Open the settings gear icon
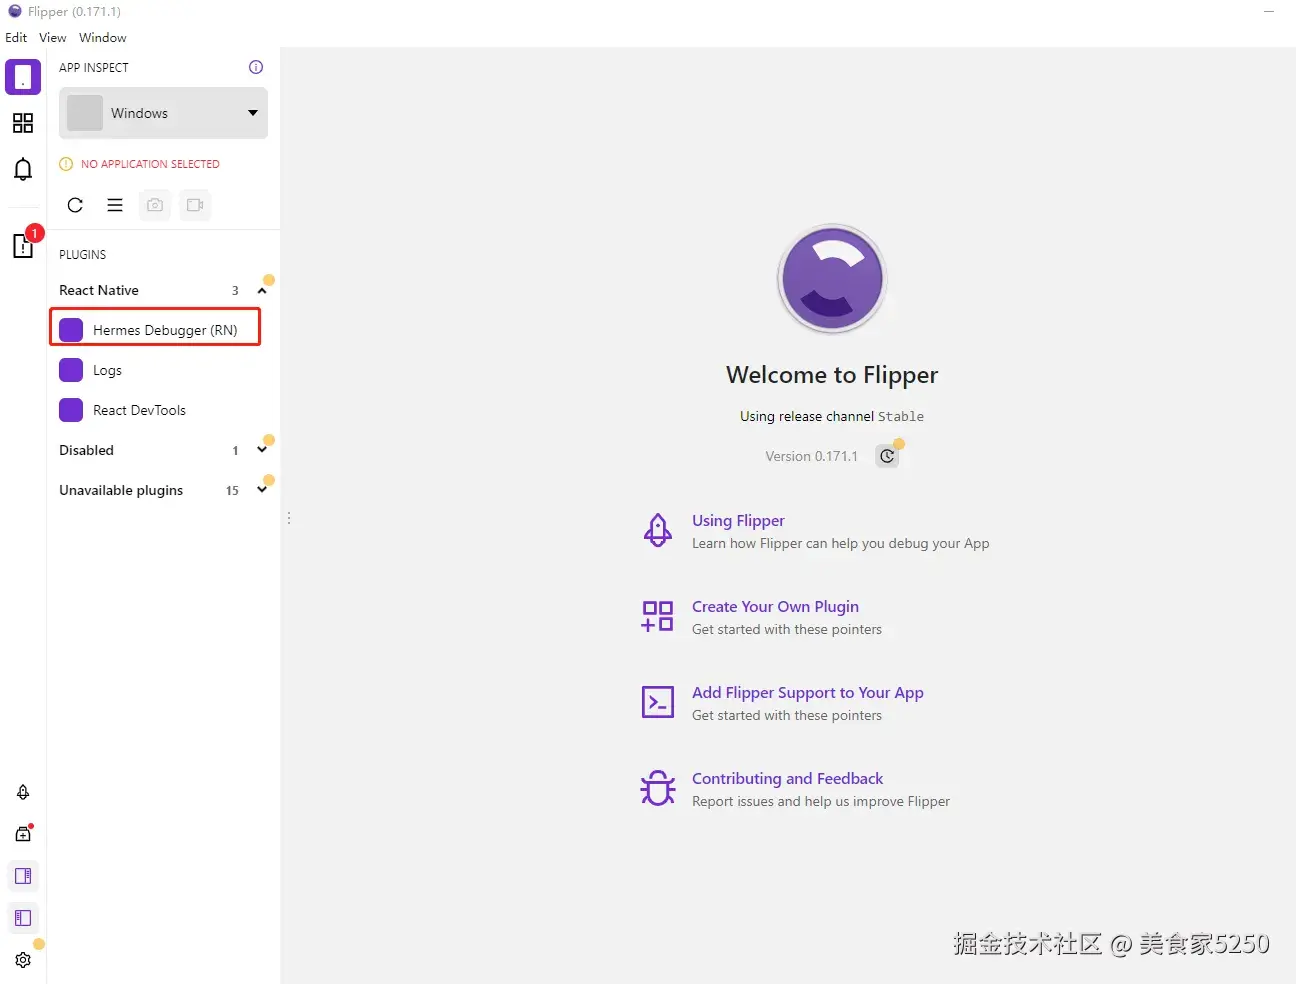The height and width of the screenshot is (984, 1296). 23,960
